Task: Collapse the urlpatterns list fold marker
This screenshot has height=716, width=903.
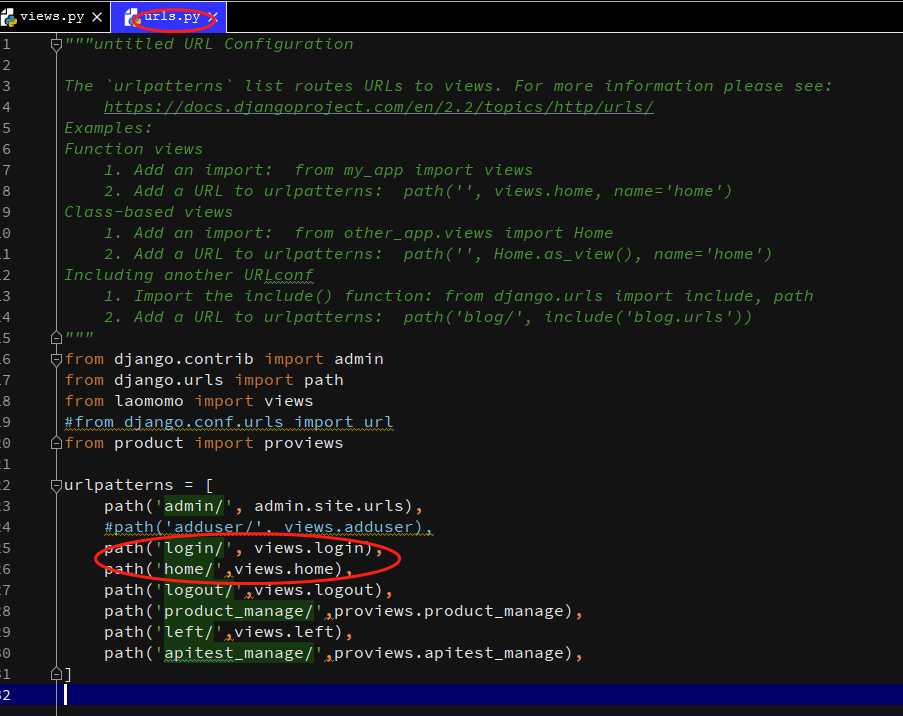Action: [x=56, y=486]
